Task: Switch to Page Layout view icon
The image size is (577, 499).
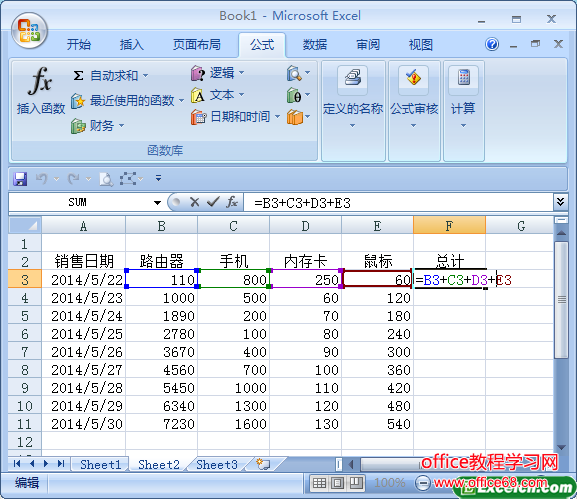Action: (x=337, y=482)
